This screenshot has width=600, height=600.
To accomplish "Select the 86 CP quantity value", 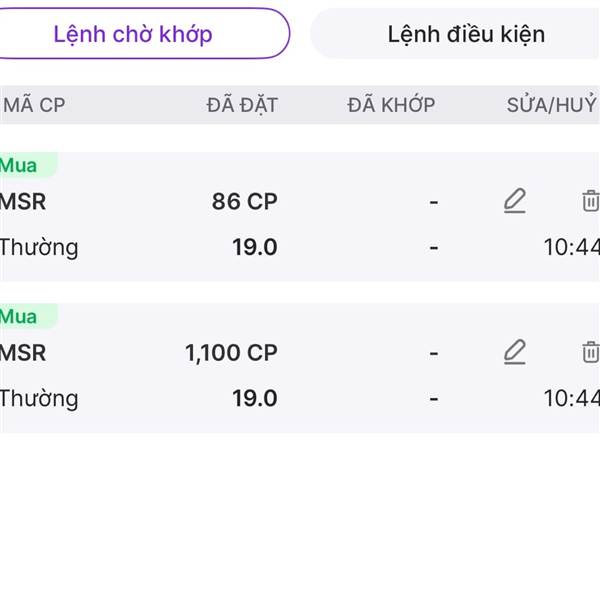I will coord(245,201).
